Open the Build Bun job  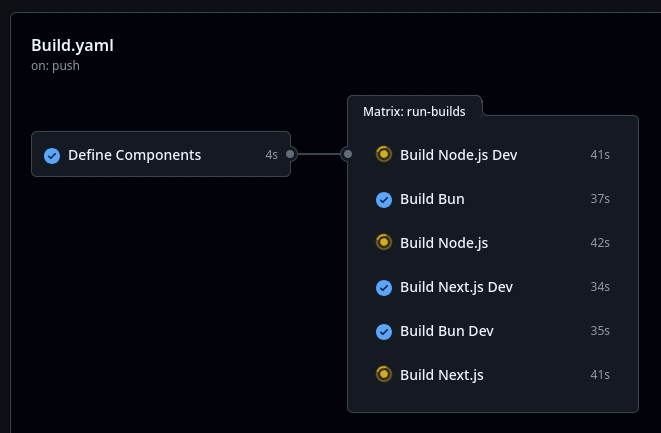492,199
